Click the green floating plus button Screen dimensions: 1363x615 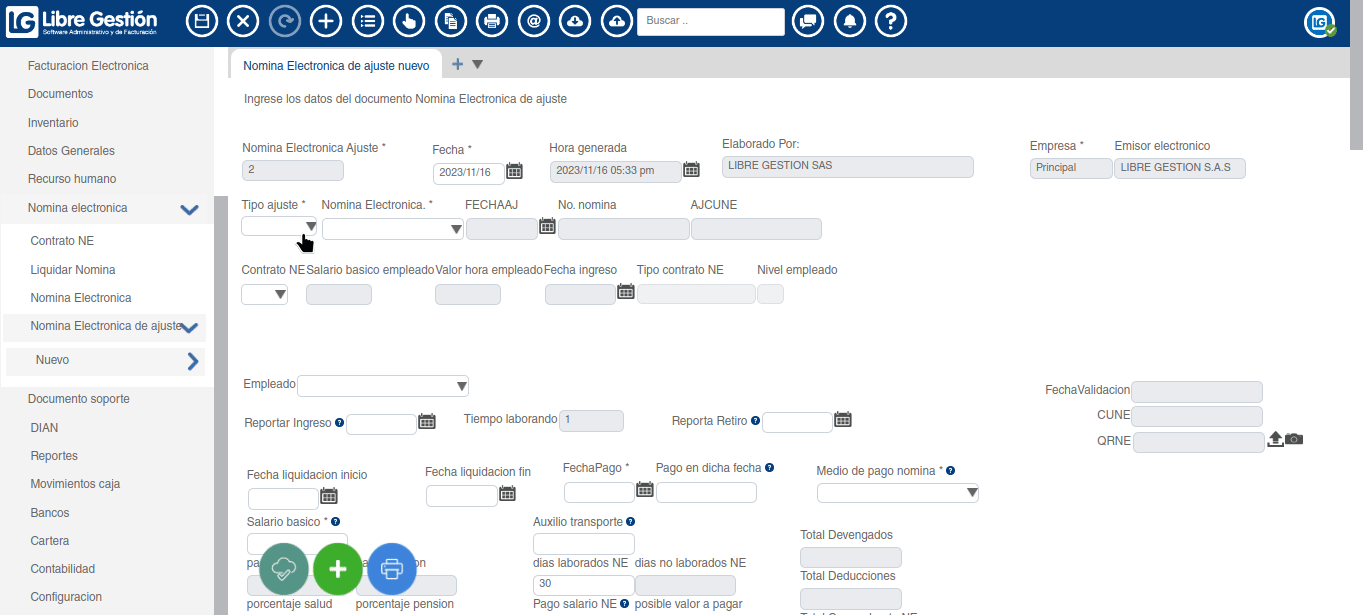point(337,569)
